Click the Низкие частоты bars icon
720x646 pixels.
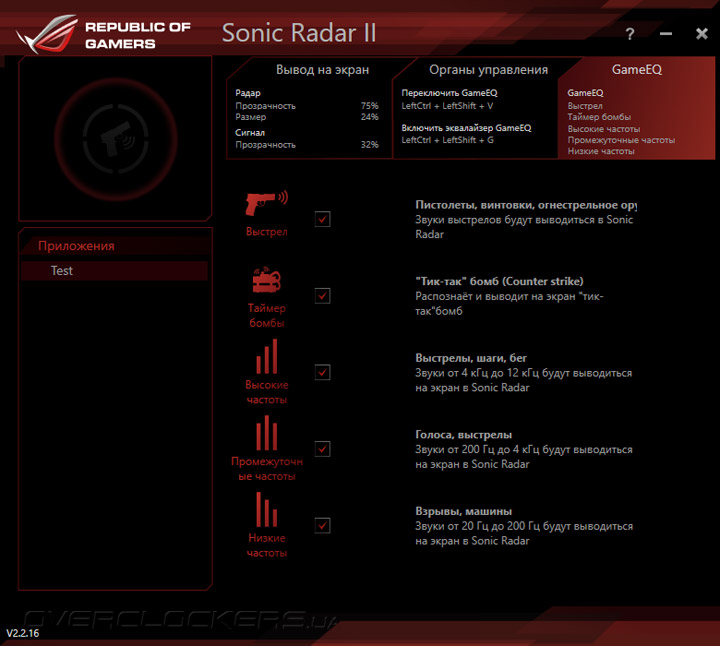point(267,509)
